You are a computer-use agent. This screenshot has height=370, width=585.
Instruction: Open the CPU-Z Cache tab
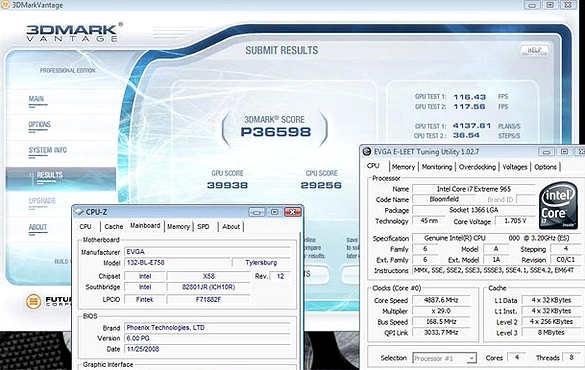tap(113, 226)
